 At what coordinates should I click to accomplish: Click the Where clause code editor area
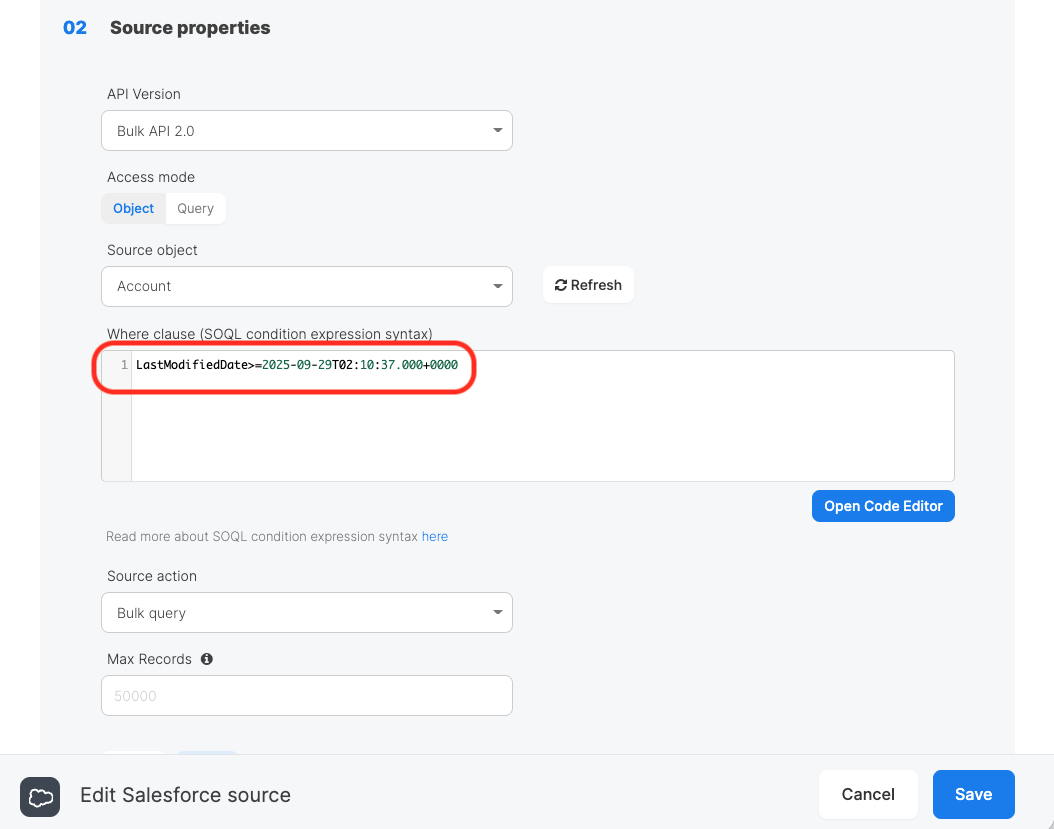(540, 415)
